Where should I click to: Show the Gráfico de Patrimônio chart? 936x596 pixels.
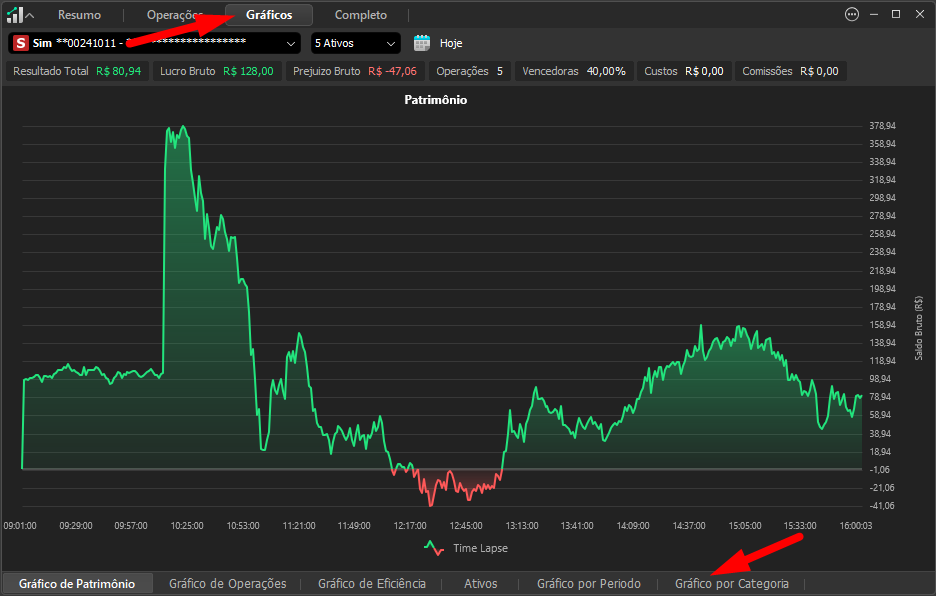(x=77, y=583)
